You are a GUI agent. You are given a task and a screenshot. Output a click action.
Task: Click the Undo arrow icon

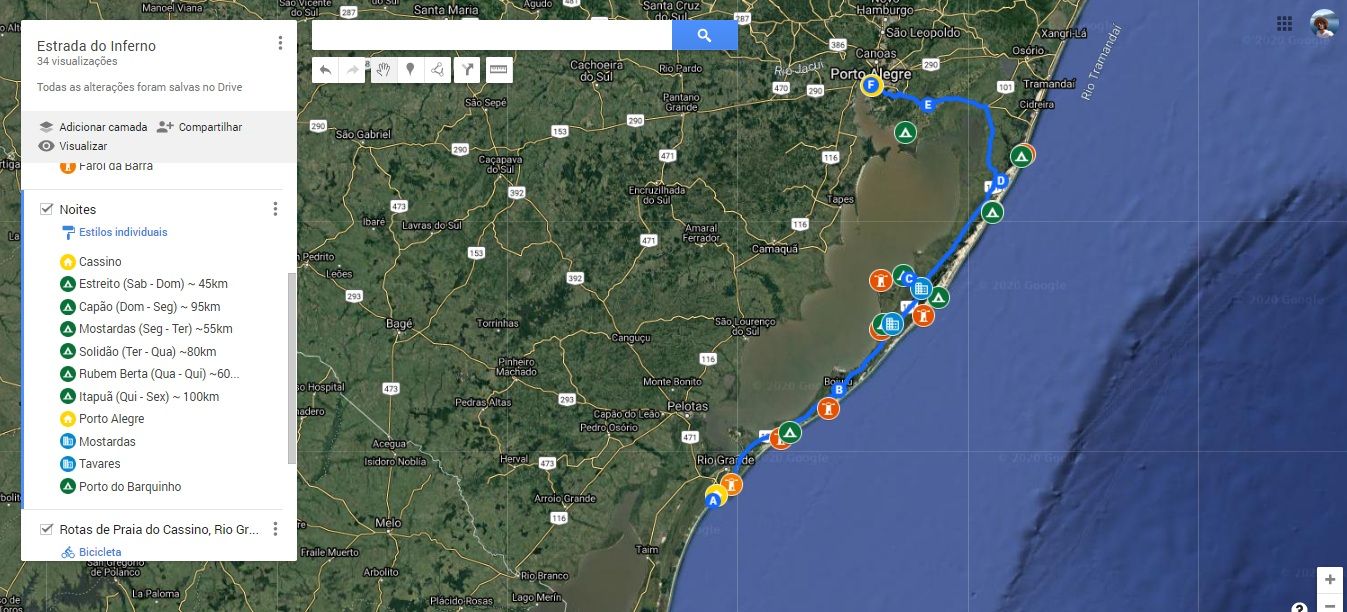(x=325, y=69)
